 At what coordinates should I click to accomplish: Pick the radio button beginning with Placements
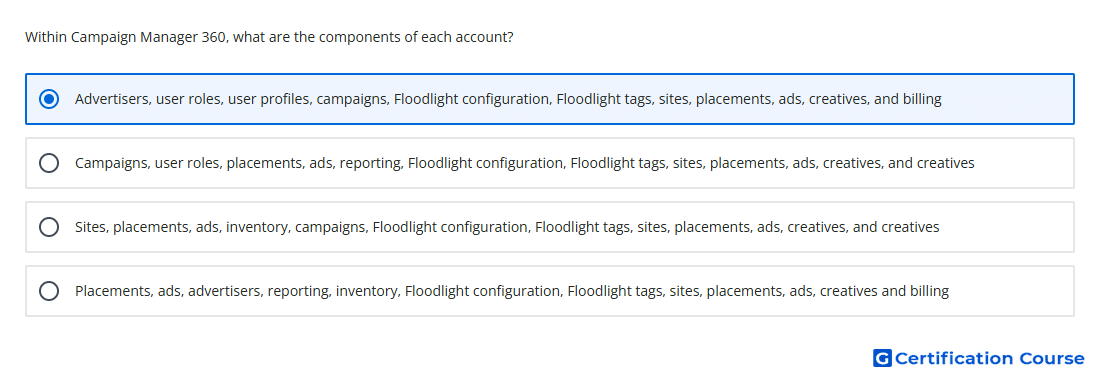point(48,291)
